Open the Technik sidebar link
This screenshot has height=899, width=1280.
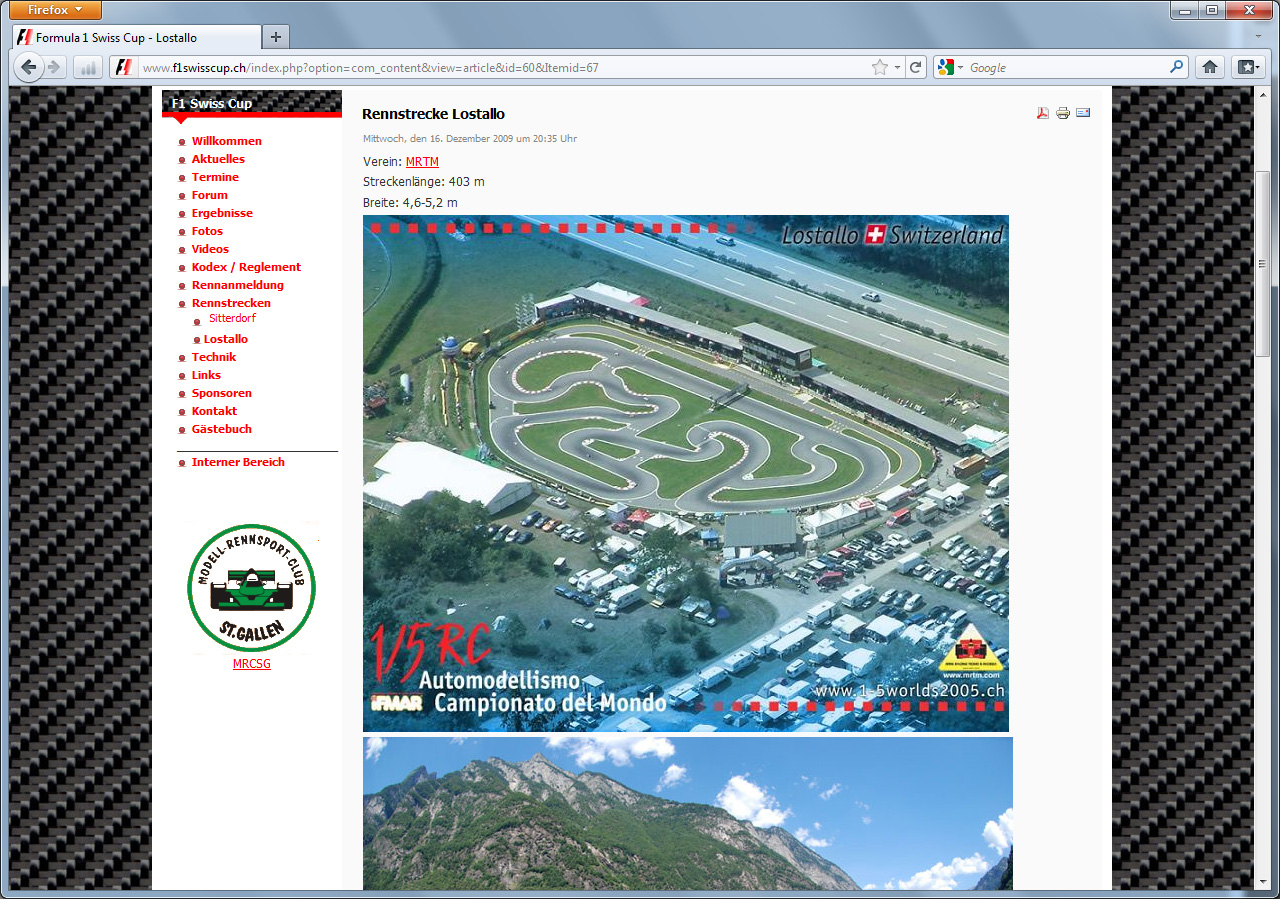[214, 357]
